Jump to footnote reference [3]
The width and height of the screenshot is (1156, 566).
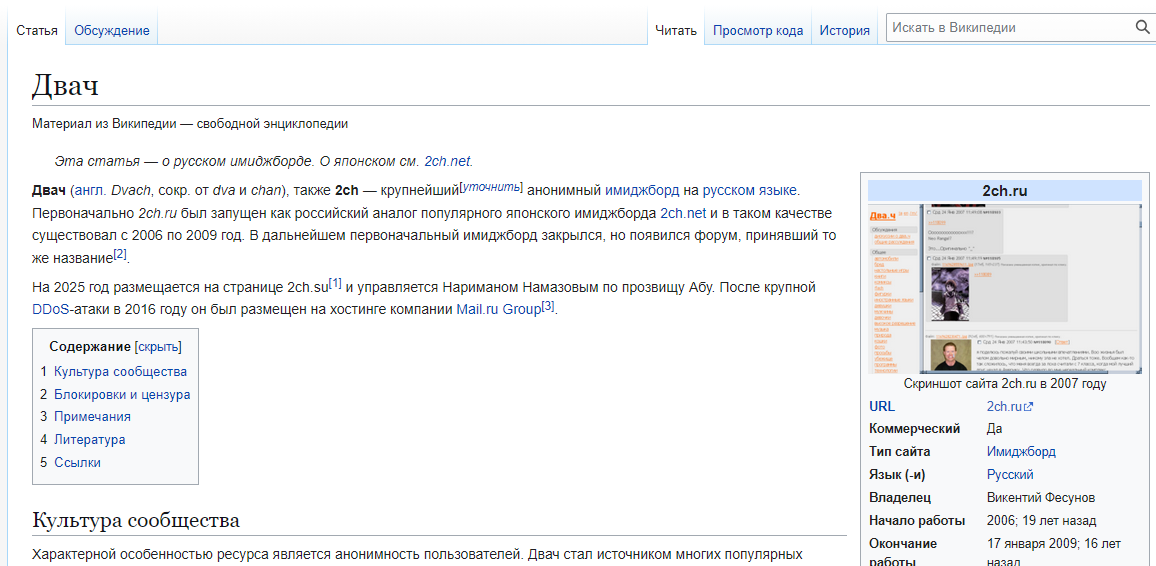coord(548,306)
